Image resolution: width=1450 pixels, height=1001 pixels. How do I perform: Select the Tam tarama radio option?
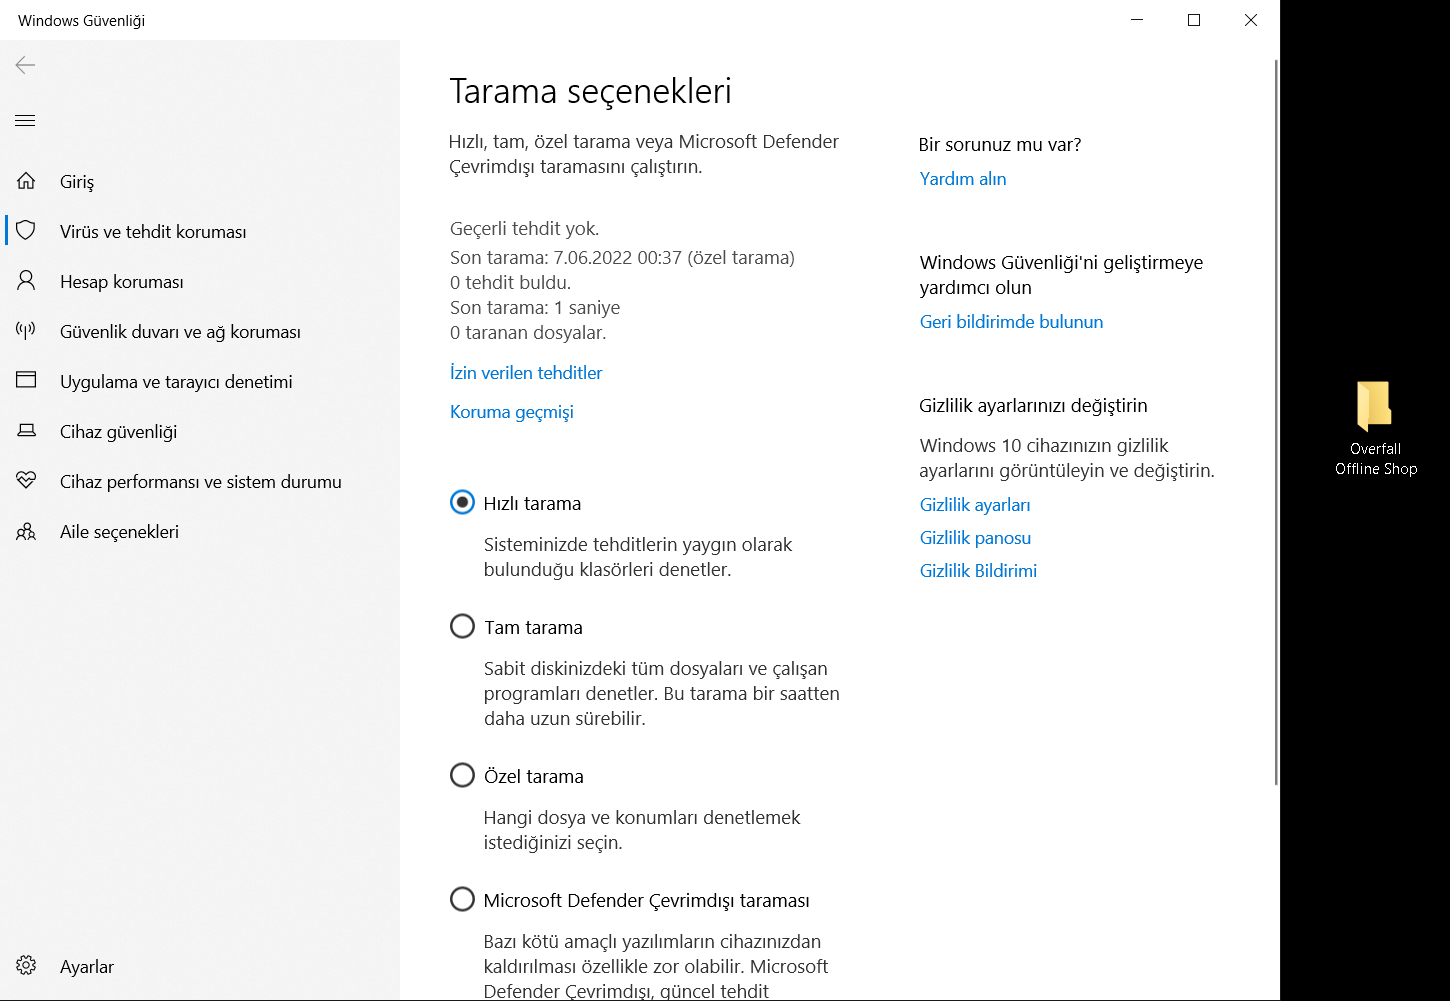point(462,627)
